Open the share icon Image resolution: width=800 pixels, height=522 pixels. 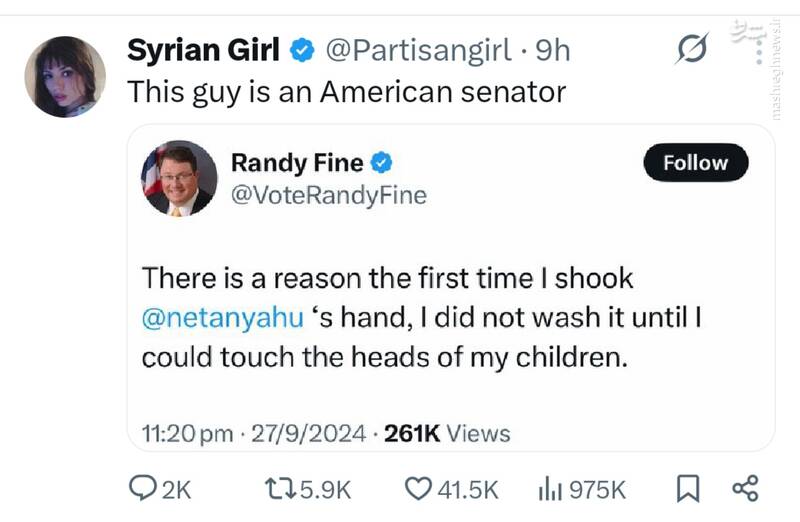746,488
